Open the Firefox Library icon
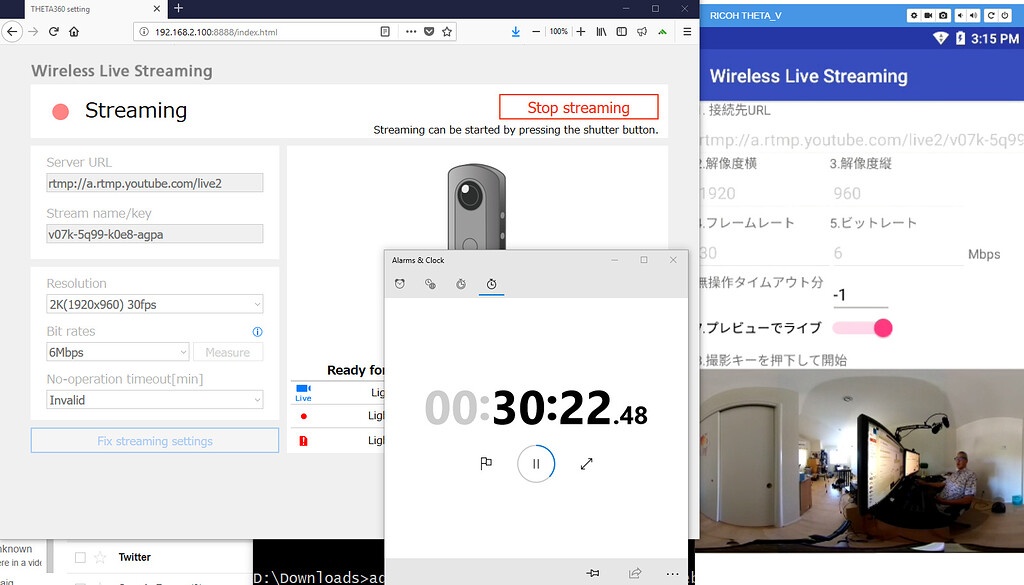 point(601,32)
